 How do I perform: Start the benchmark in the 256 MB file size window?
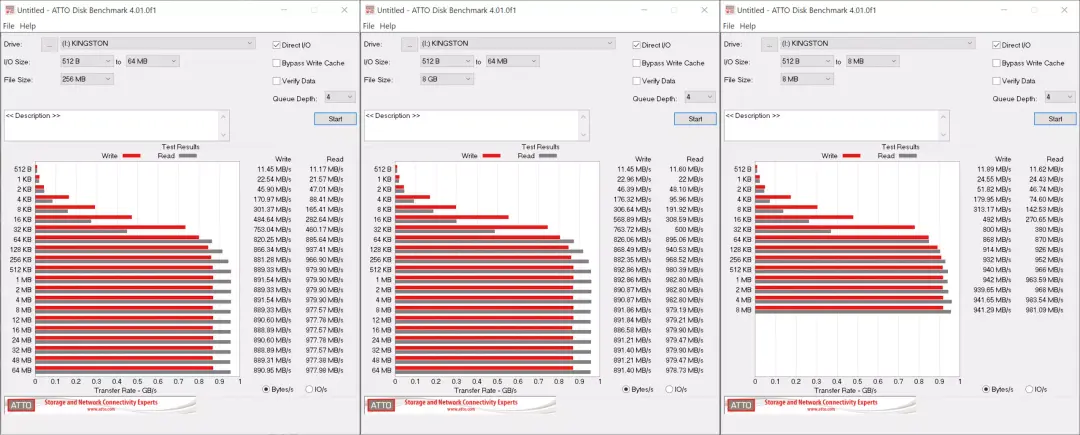tap(335, 118)
